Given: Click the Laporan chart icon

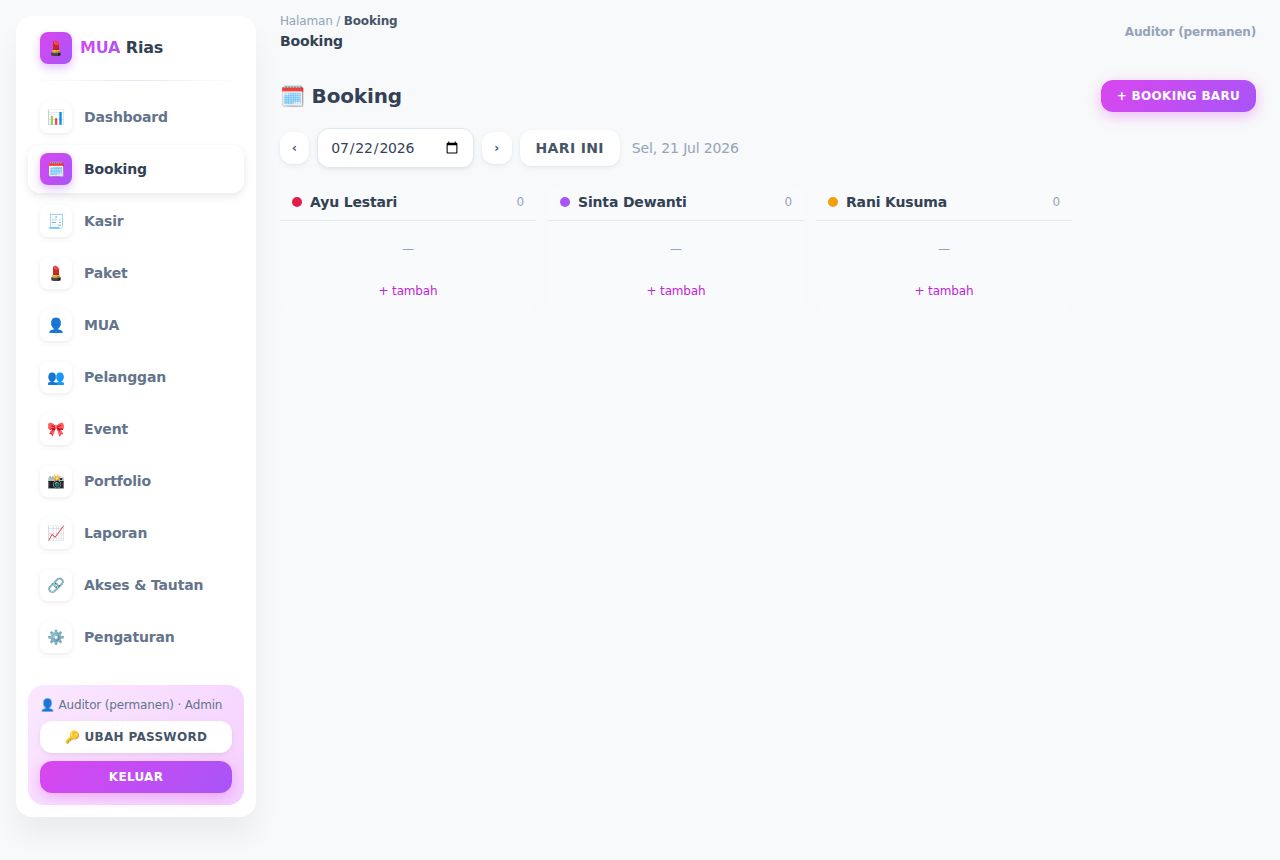Looking at the screenshot, I should coord(56,533).
